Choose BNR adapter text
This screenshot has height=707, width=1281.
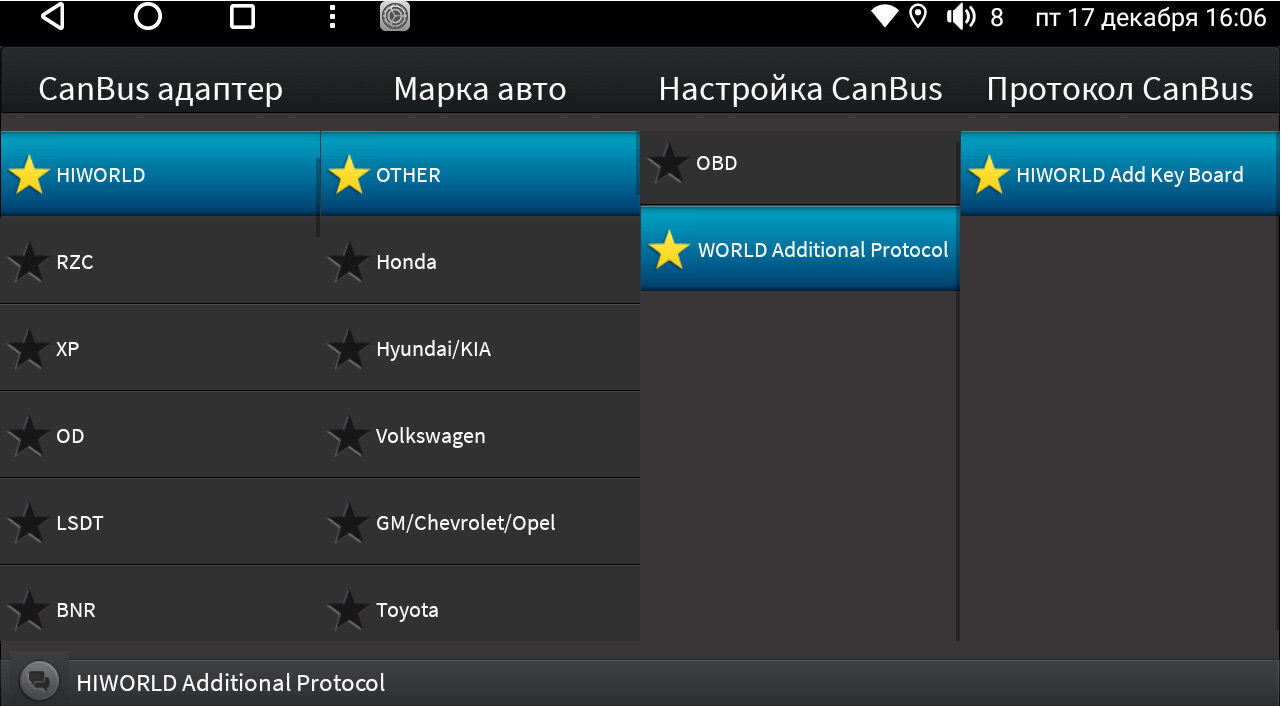(76, 610)
